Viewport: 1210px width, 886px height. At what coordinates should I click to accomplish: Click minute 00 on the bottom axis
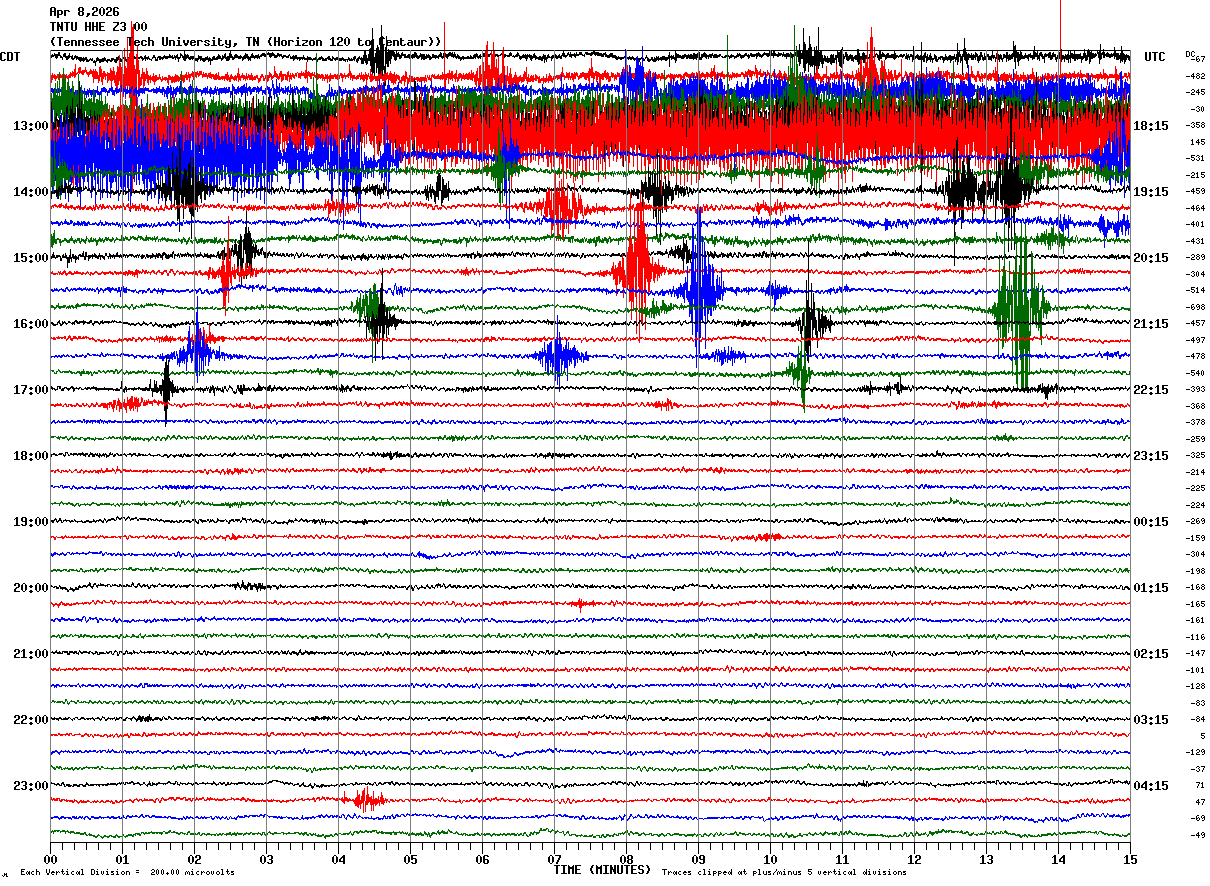click(51, 859)
